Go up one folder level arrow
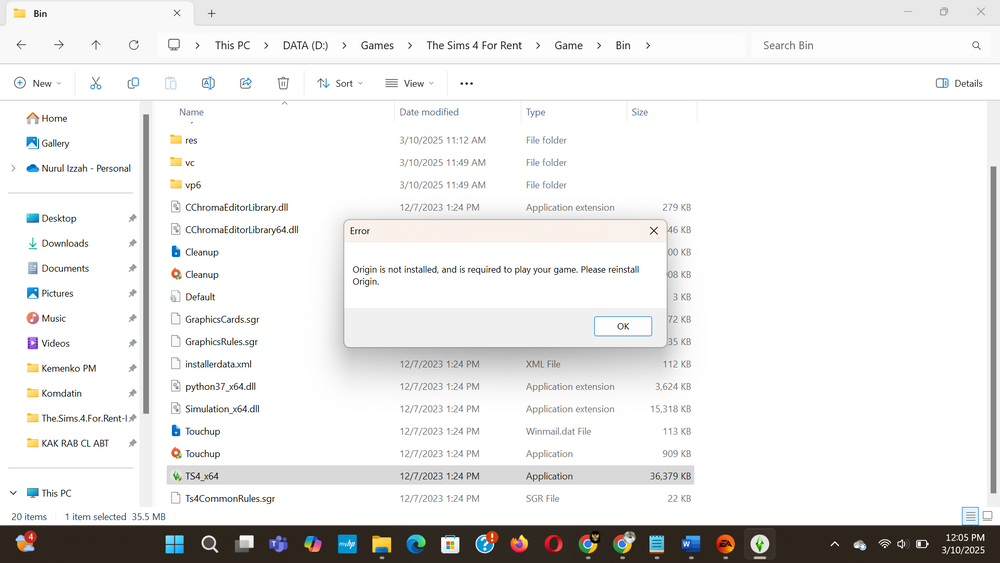Viewport: 1000px width, 563px height. 96,45
